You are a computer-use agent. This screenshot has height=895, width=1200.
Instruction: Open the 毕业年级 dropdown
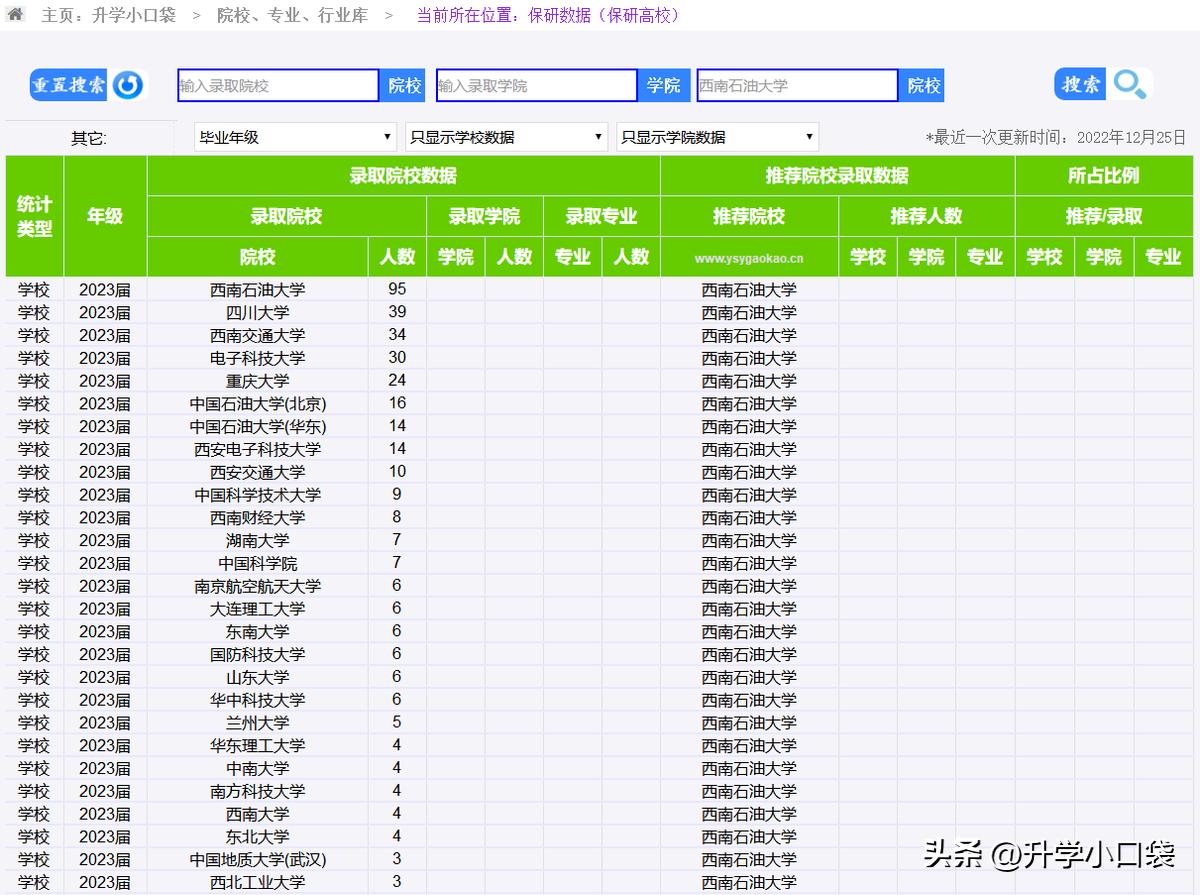click(x=294, y=136)
